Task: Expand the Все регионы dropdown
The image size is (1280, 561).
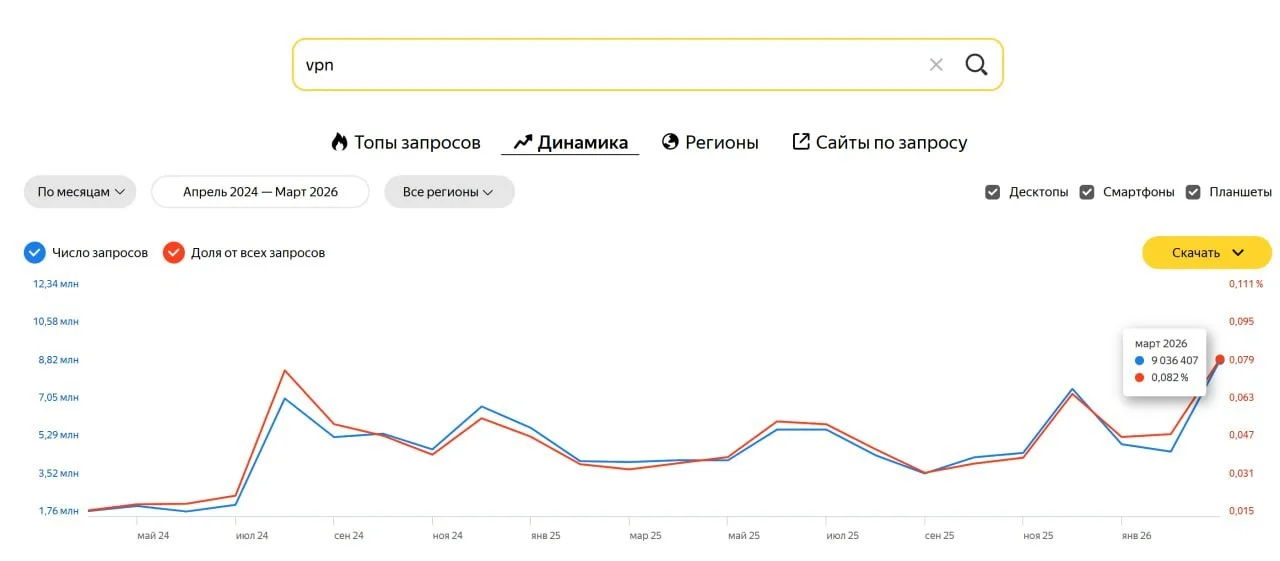Action: click(449, 192)
